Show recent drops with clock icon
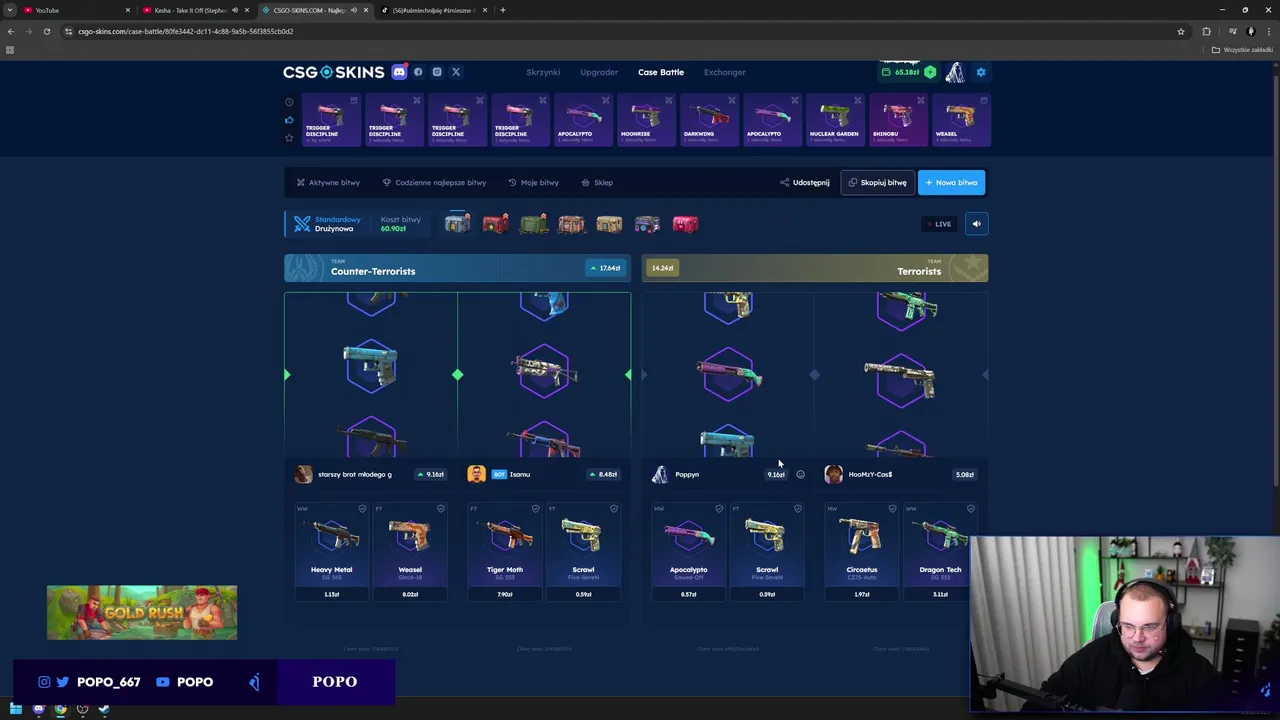This screenshot has height=720, width=1280. point(289,102)
